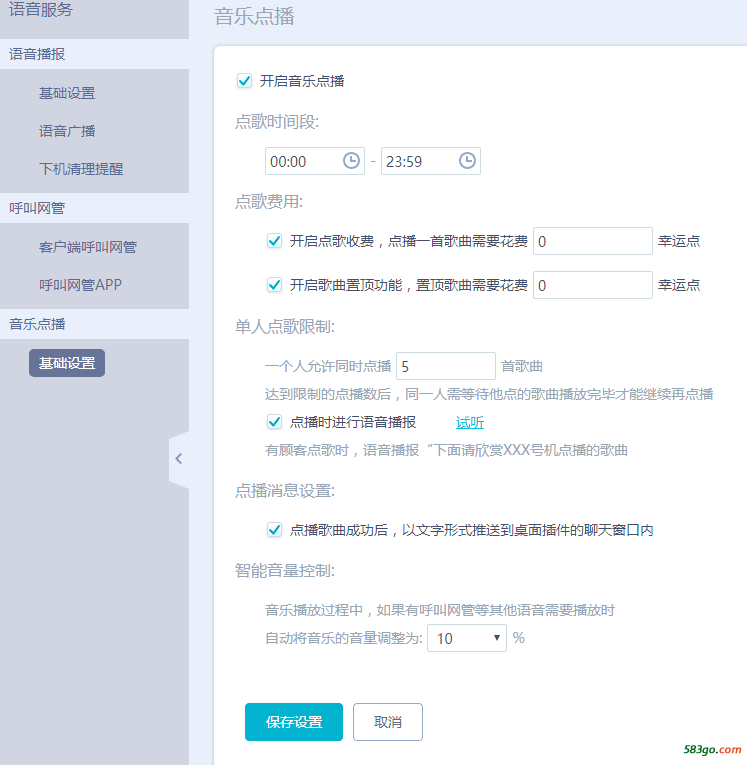Viewport: 747px width, 765px height.
Task: Collapse the sidebar with the chevron arrow
Action: tap(178, 459)
